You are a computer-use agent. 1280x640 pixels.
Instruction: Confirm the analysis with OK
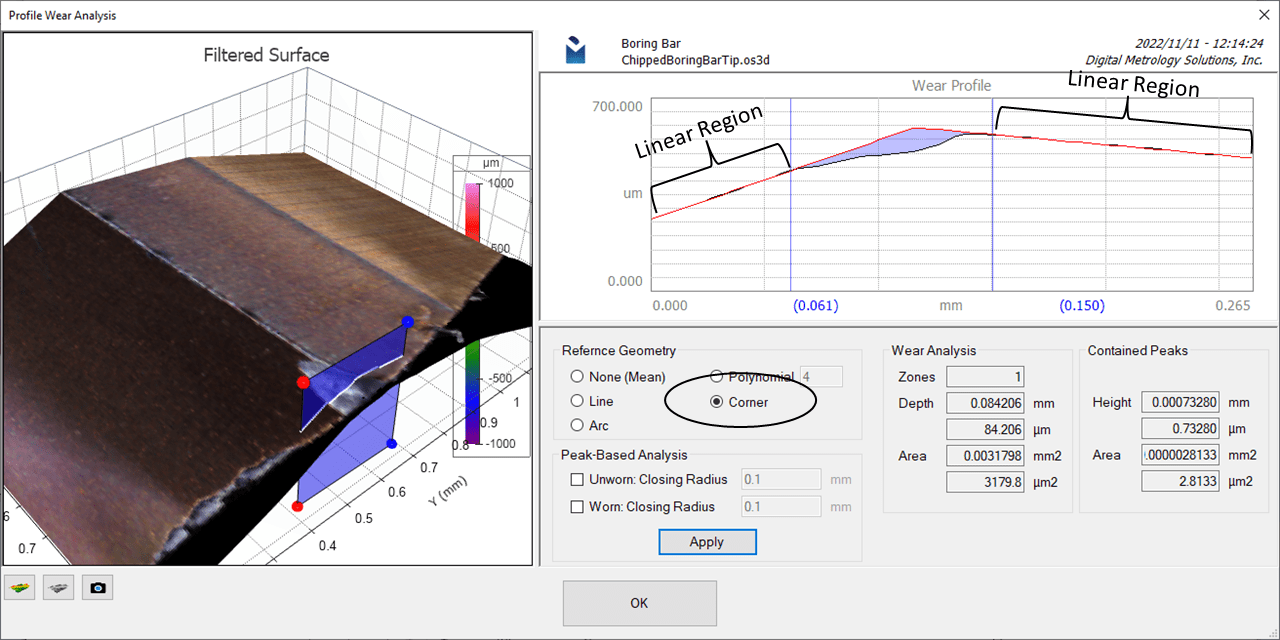point(639,603)
